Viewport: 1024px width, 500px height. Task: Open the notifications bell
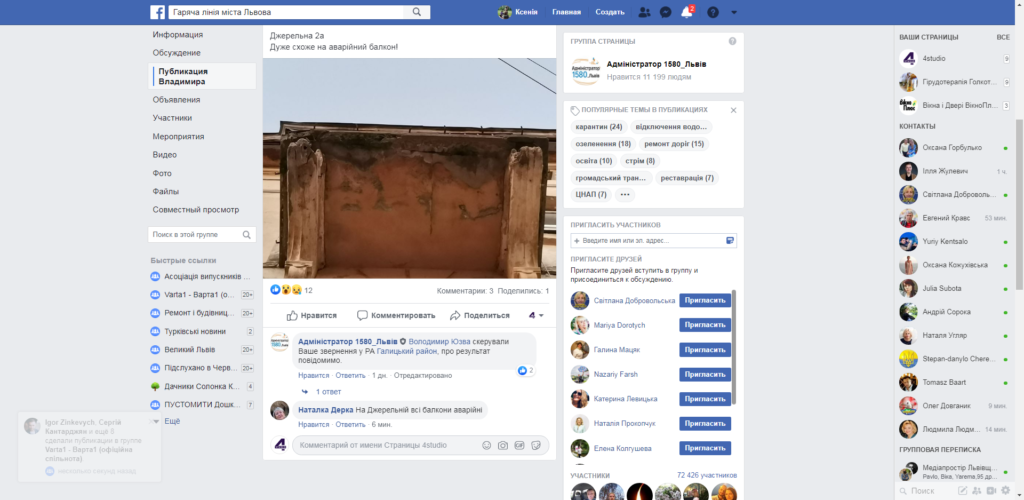[687, 12]
